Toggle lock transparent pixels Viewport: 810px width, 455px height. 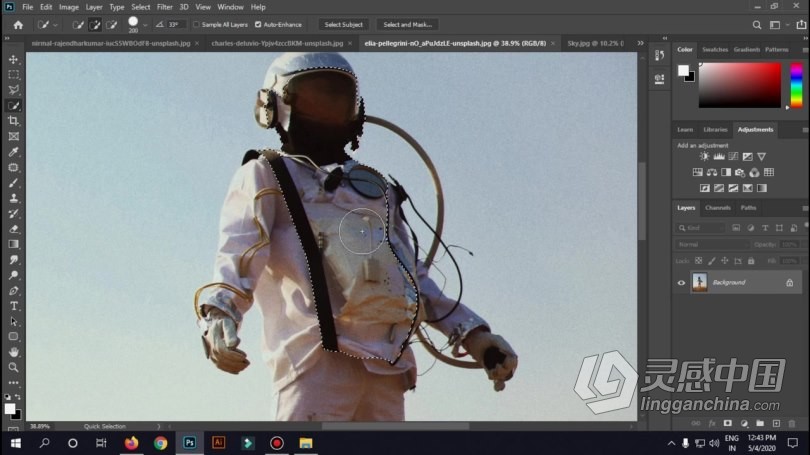698,261
